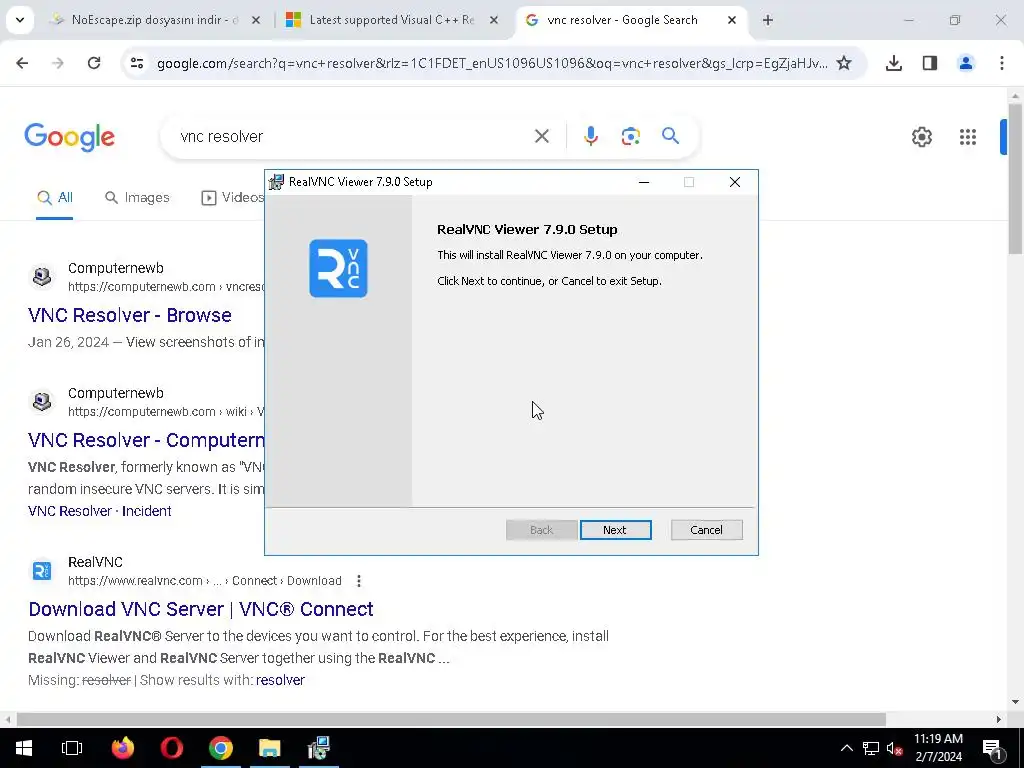
Task: Switch to NoEscape.zip tab
Action: coord(155,20)
